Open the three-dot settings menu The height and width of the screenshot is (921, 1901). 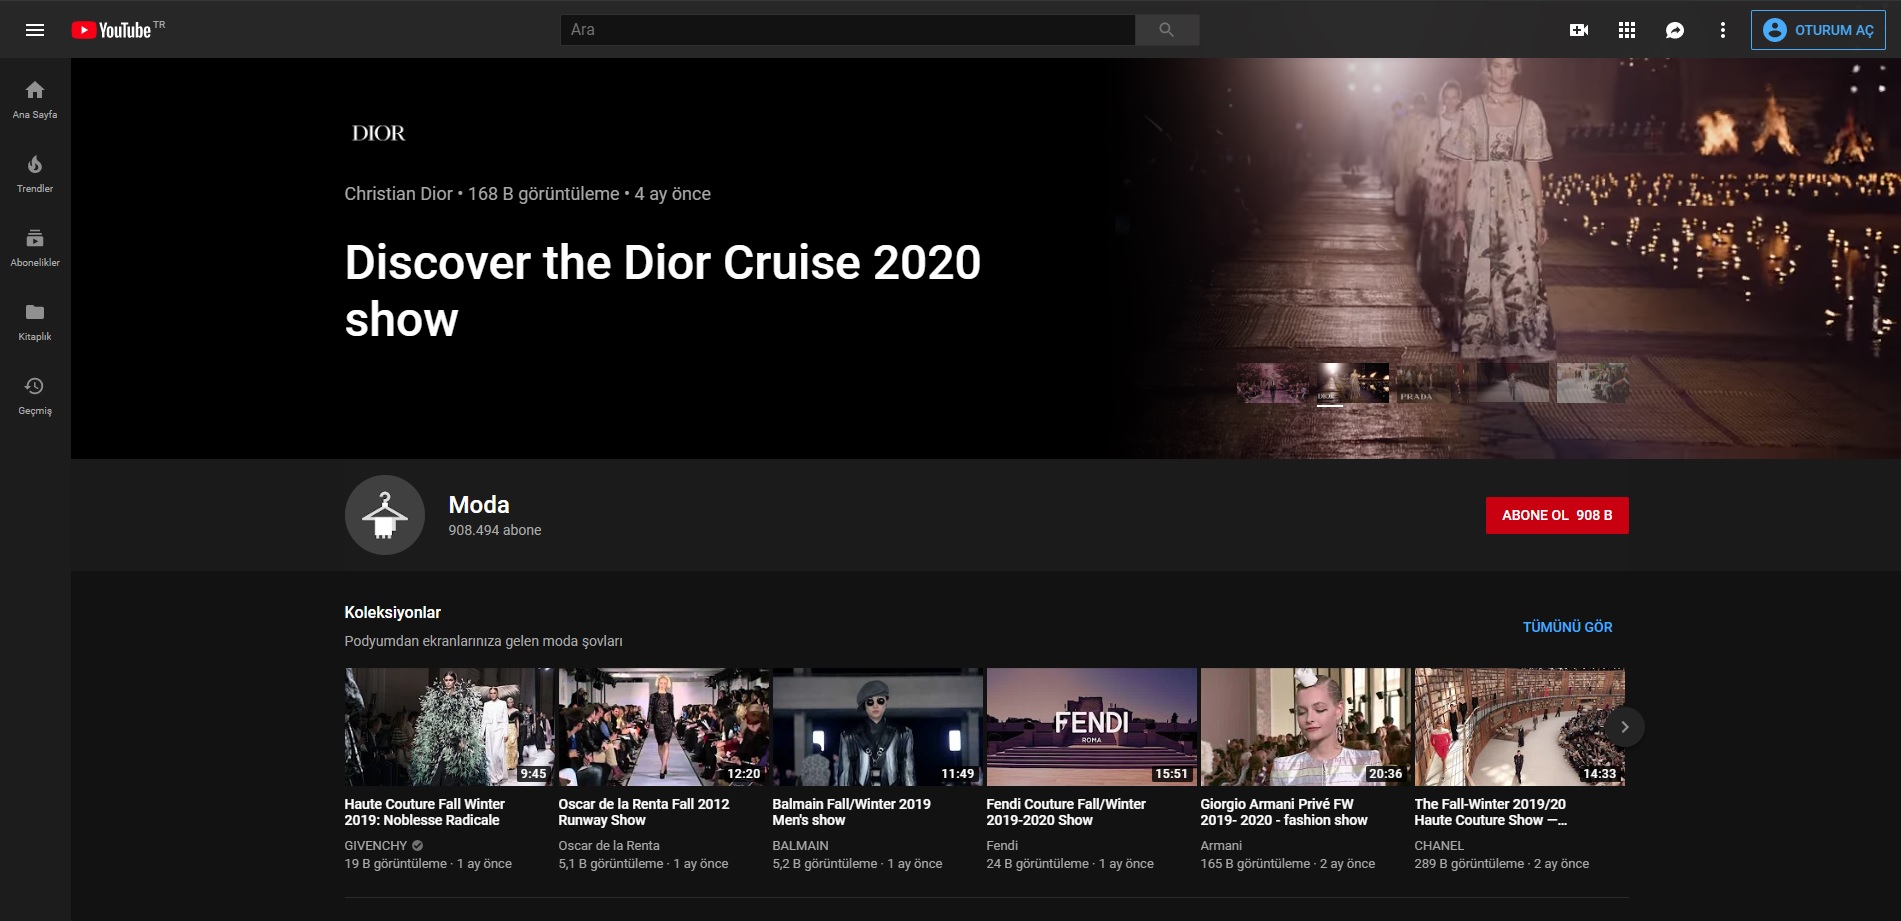1722,30
